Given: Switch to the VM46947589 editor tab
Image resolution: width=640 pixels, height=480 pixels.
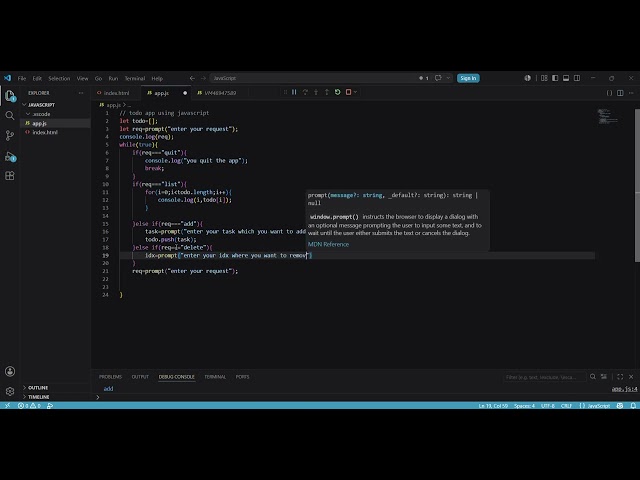Looking at the screenshot, I should pyautogui.click(x=220, y=93).
